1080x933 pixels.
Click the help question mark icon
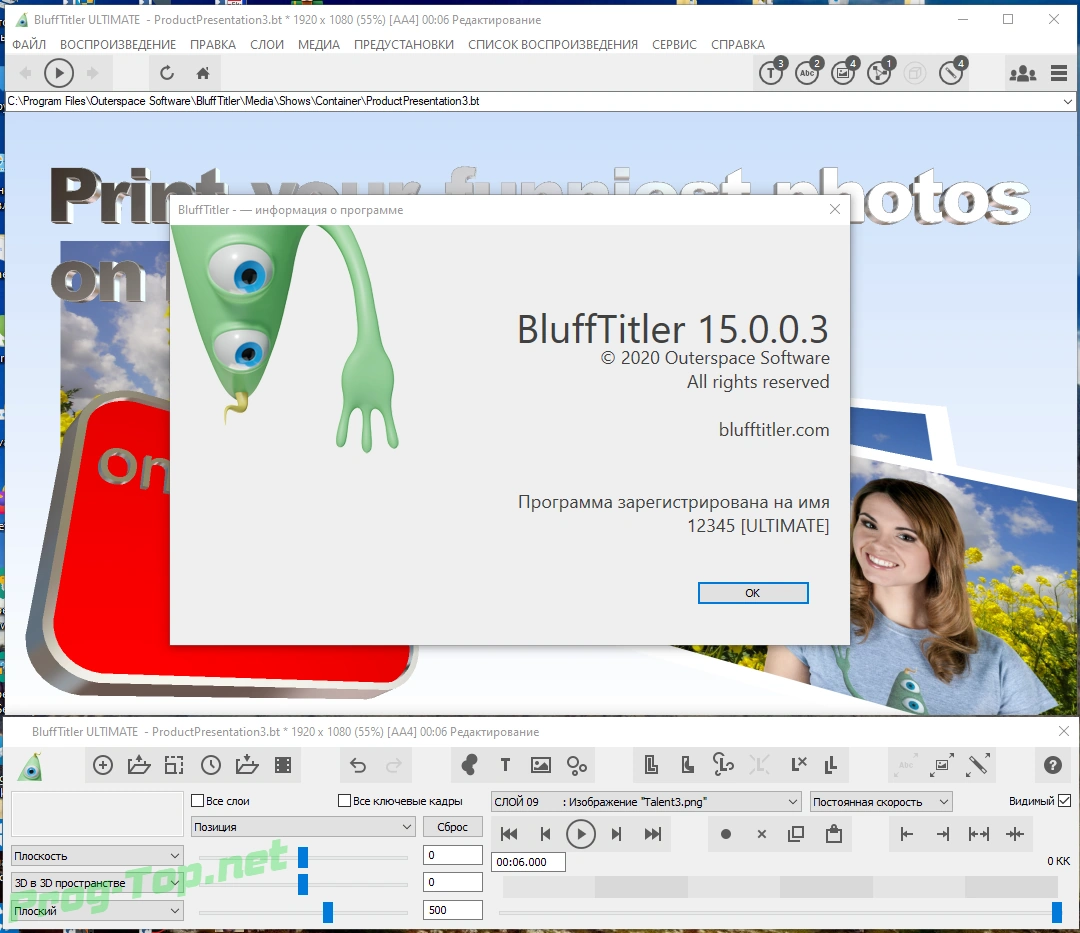click(x=1052, y=765)
